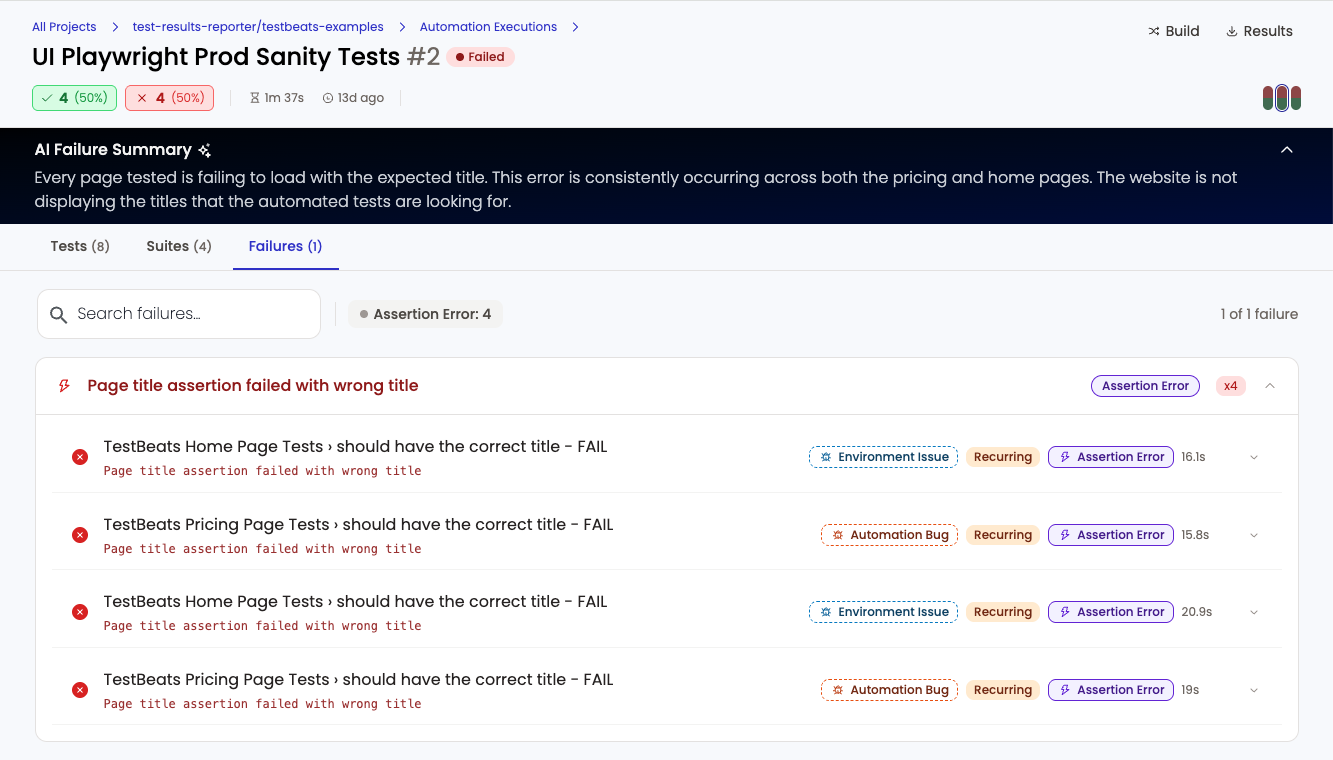
Task: Click the lightning icon beside the failure group title
Action: point(65,386)
